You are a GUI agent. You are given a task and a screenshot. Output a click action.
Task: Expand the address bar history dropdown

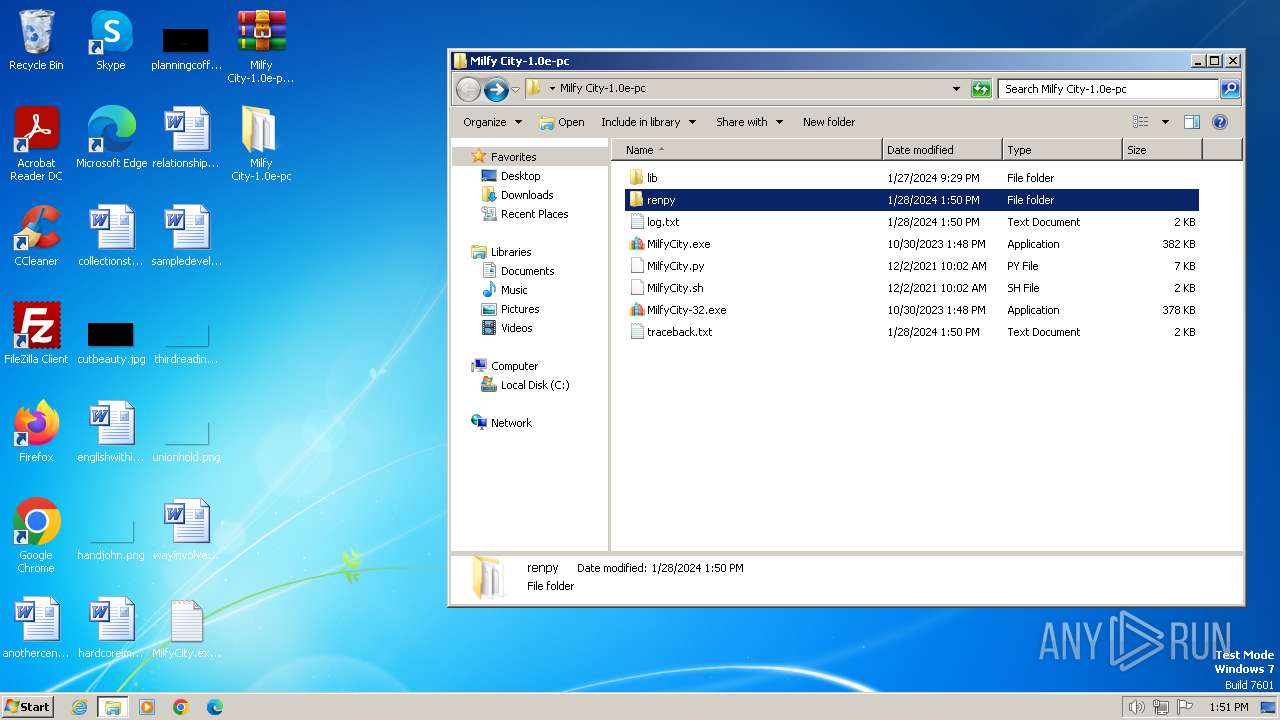click(957, 89)
